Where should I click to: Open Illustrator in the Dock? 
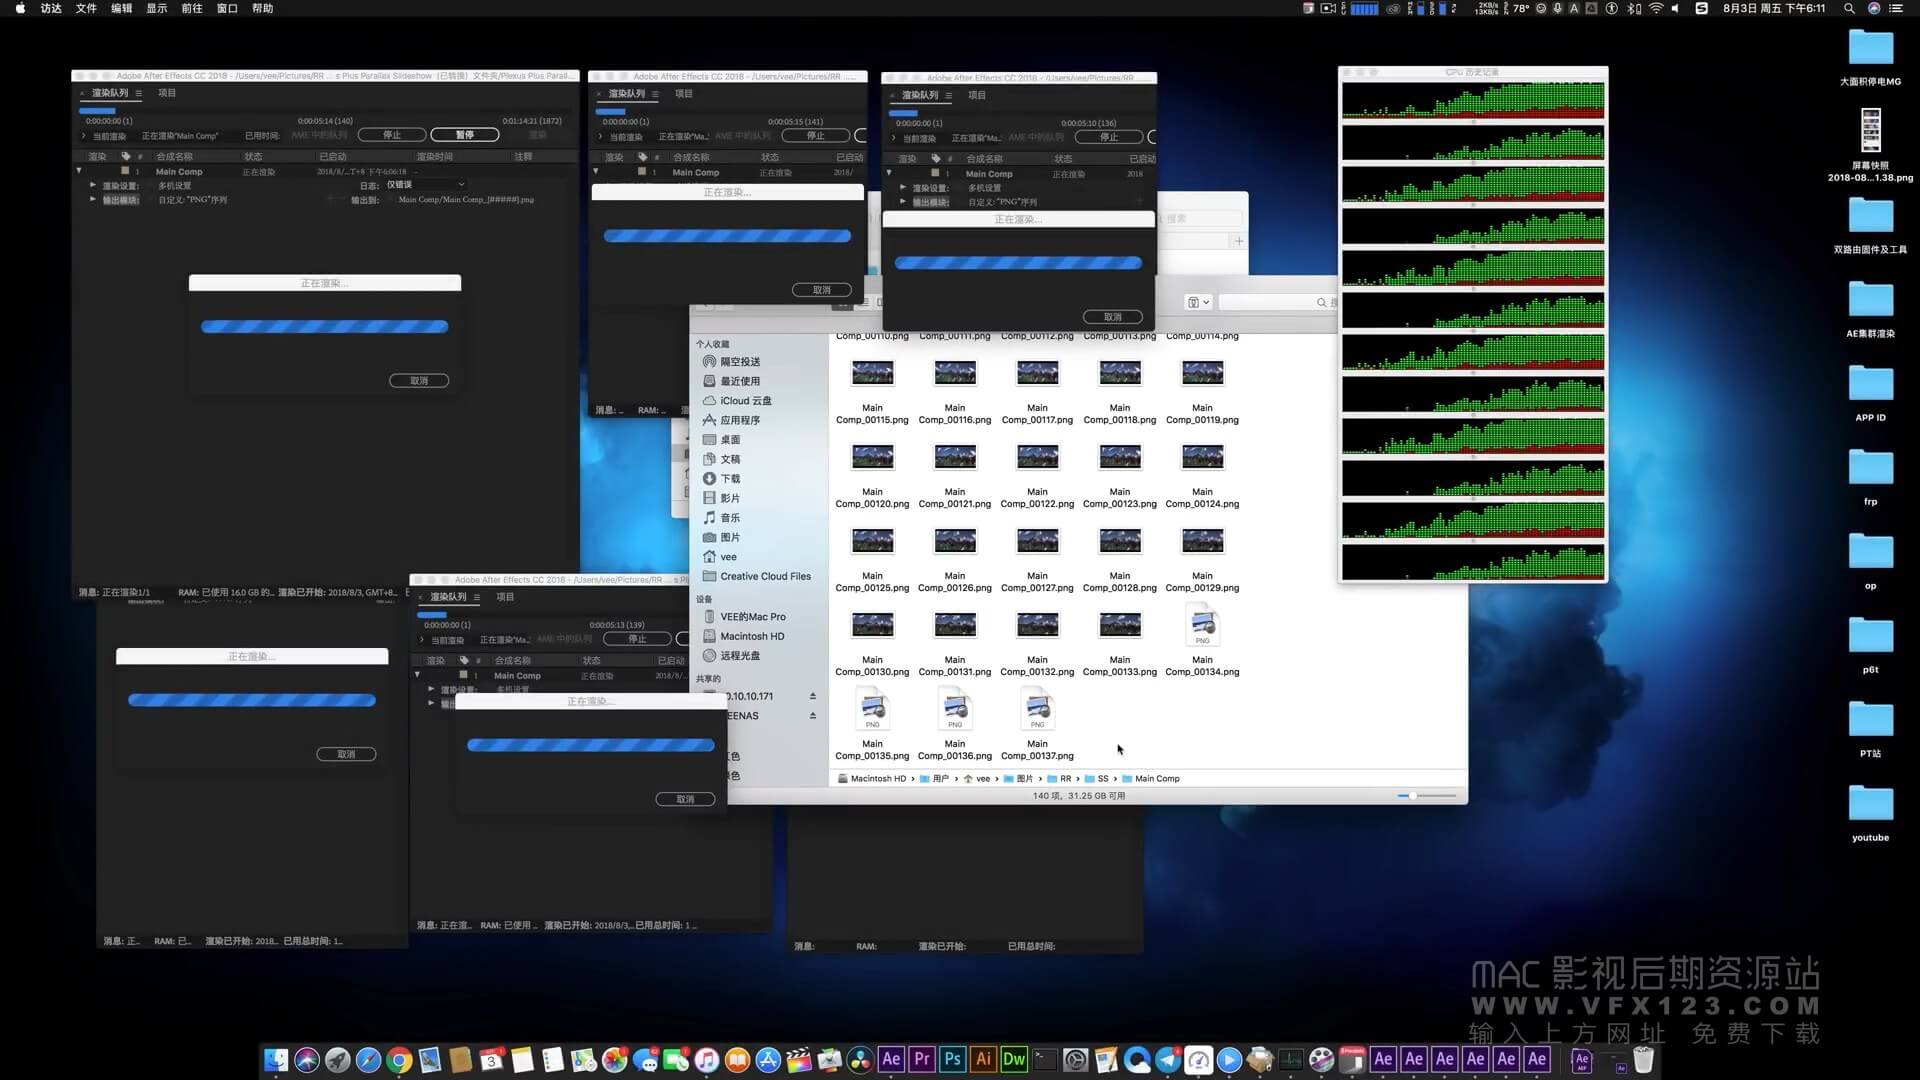[x=984, y=1059]
